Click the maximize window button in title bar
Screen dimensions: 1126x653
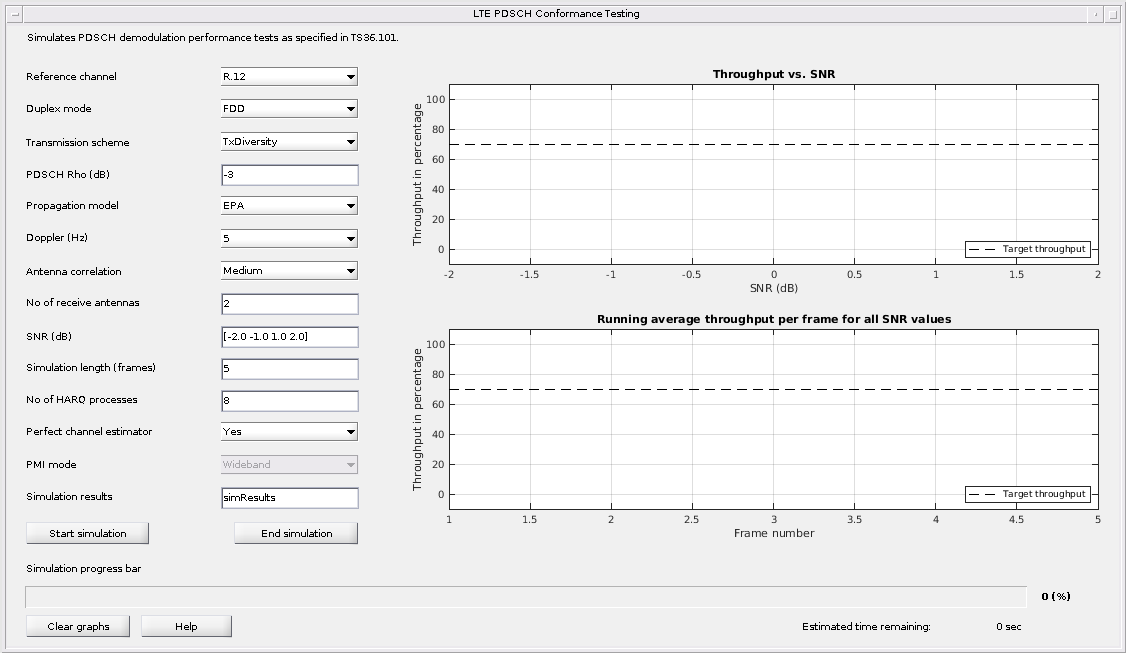click(x=1112, y=14)
